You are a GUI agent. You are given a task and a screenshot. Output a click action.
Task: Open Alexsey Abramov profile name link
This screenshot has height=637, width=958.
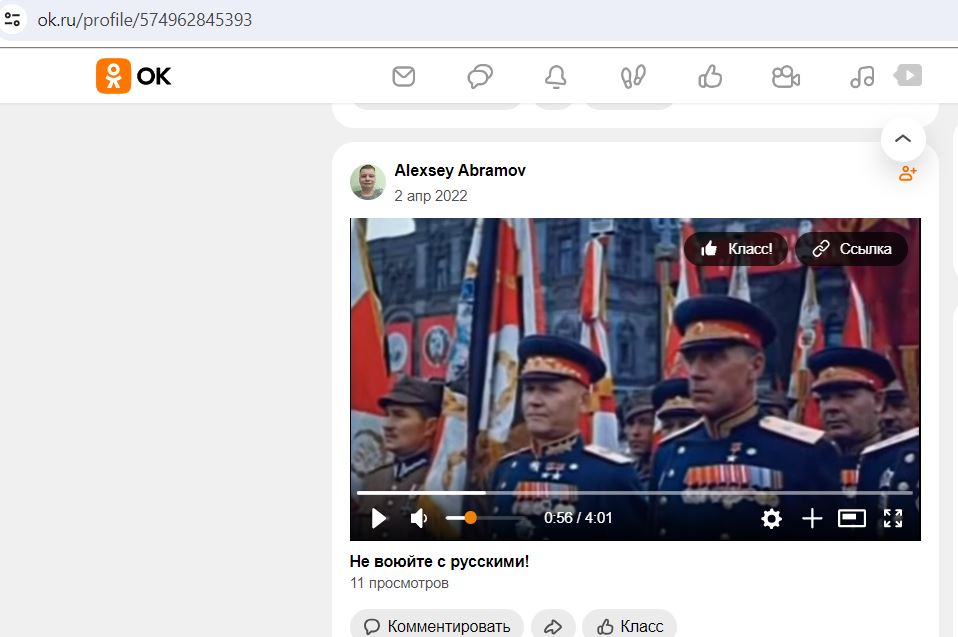pos(460,170)
